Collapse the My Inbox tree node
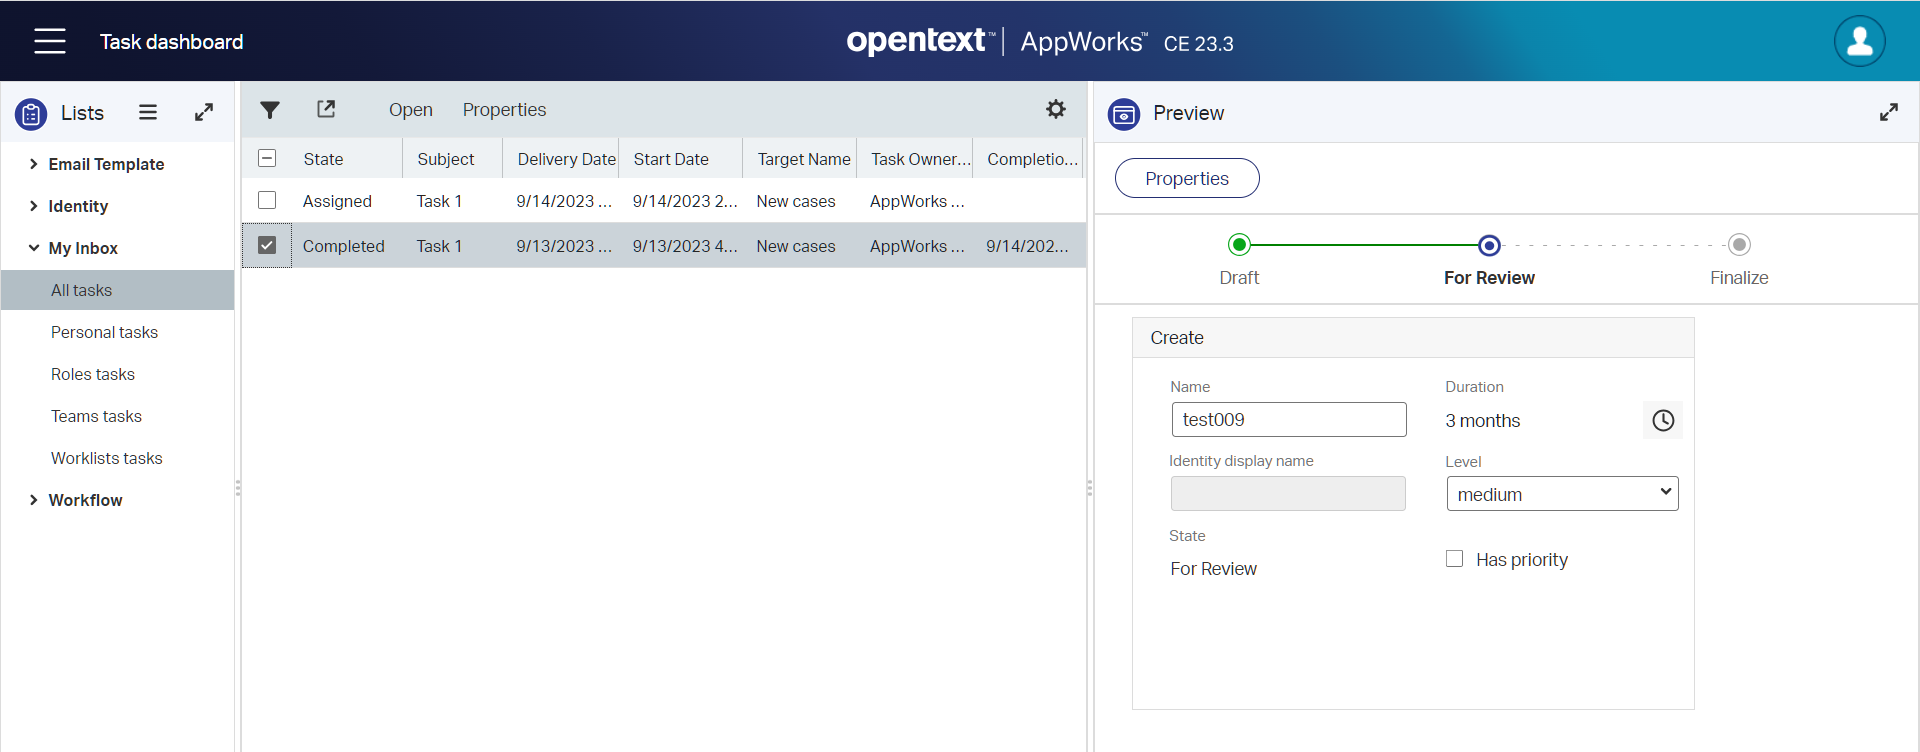1920x752 pixels. [x=34, y=248]
